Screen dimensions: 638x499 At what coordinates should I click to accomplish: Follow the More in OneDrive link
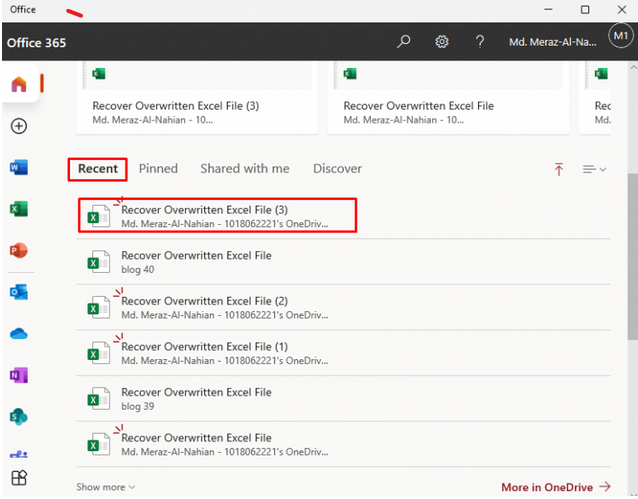coord(556,487)
